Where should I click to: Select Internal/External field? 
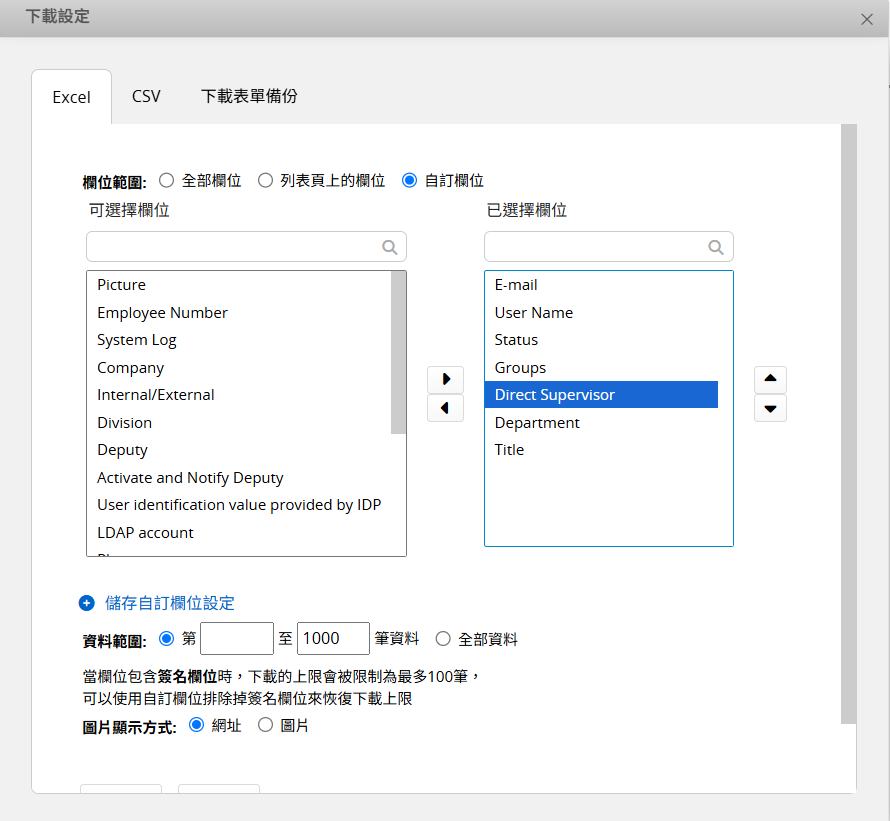pyautogui.click(x=239, y=395)
